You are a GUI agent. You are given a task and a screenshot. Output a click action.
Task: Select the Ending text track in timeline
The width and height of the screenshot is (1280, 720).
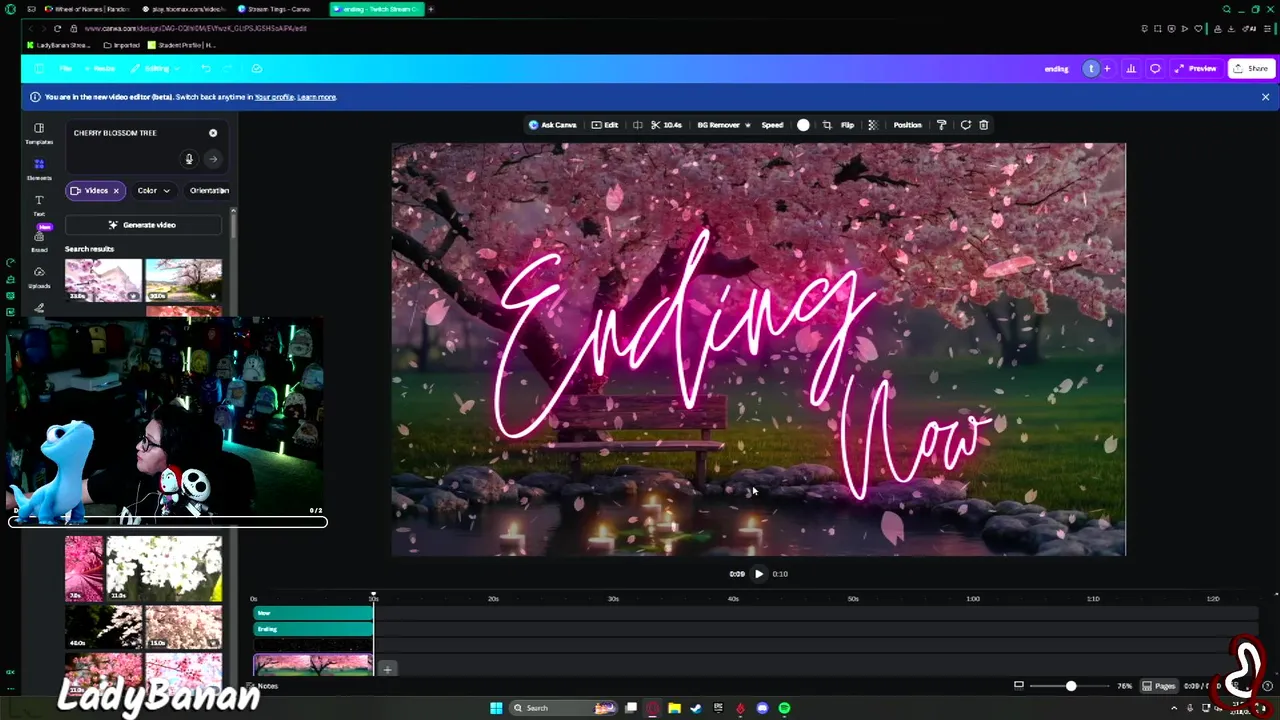(x=313, y=629)
